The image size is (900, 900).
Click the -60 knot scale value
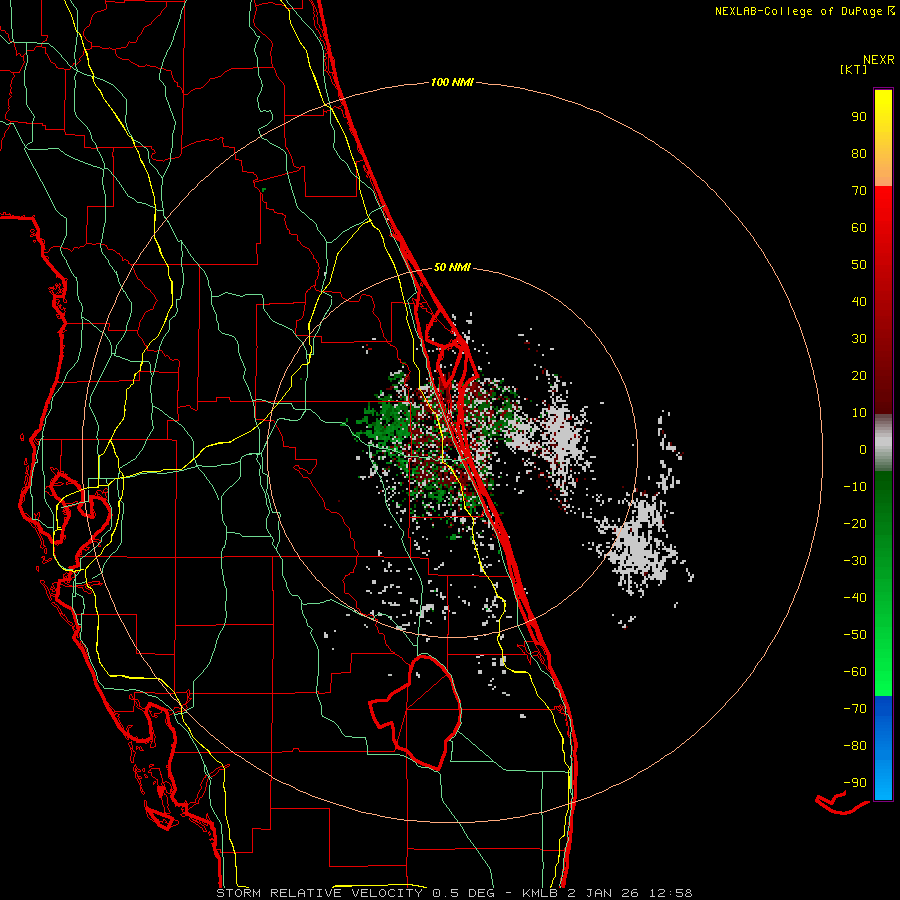[x=855, y=672]
